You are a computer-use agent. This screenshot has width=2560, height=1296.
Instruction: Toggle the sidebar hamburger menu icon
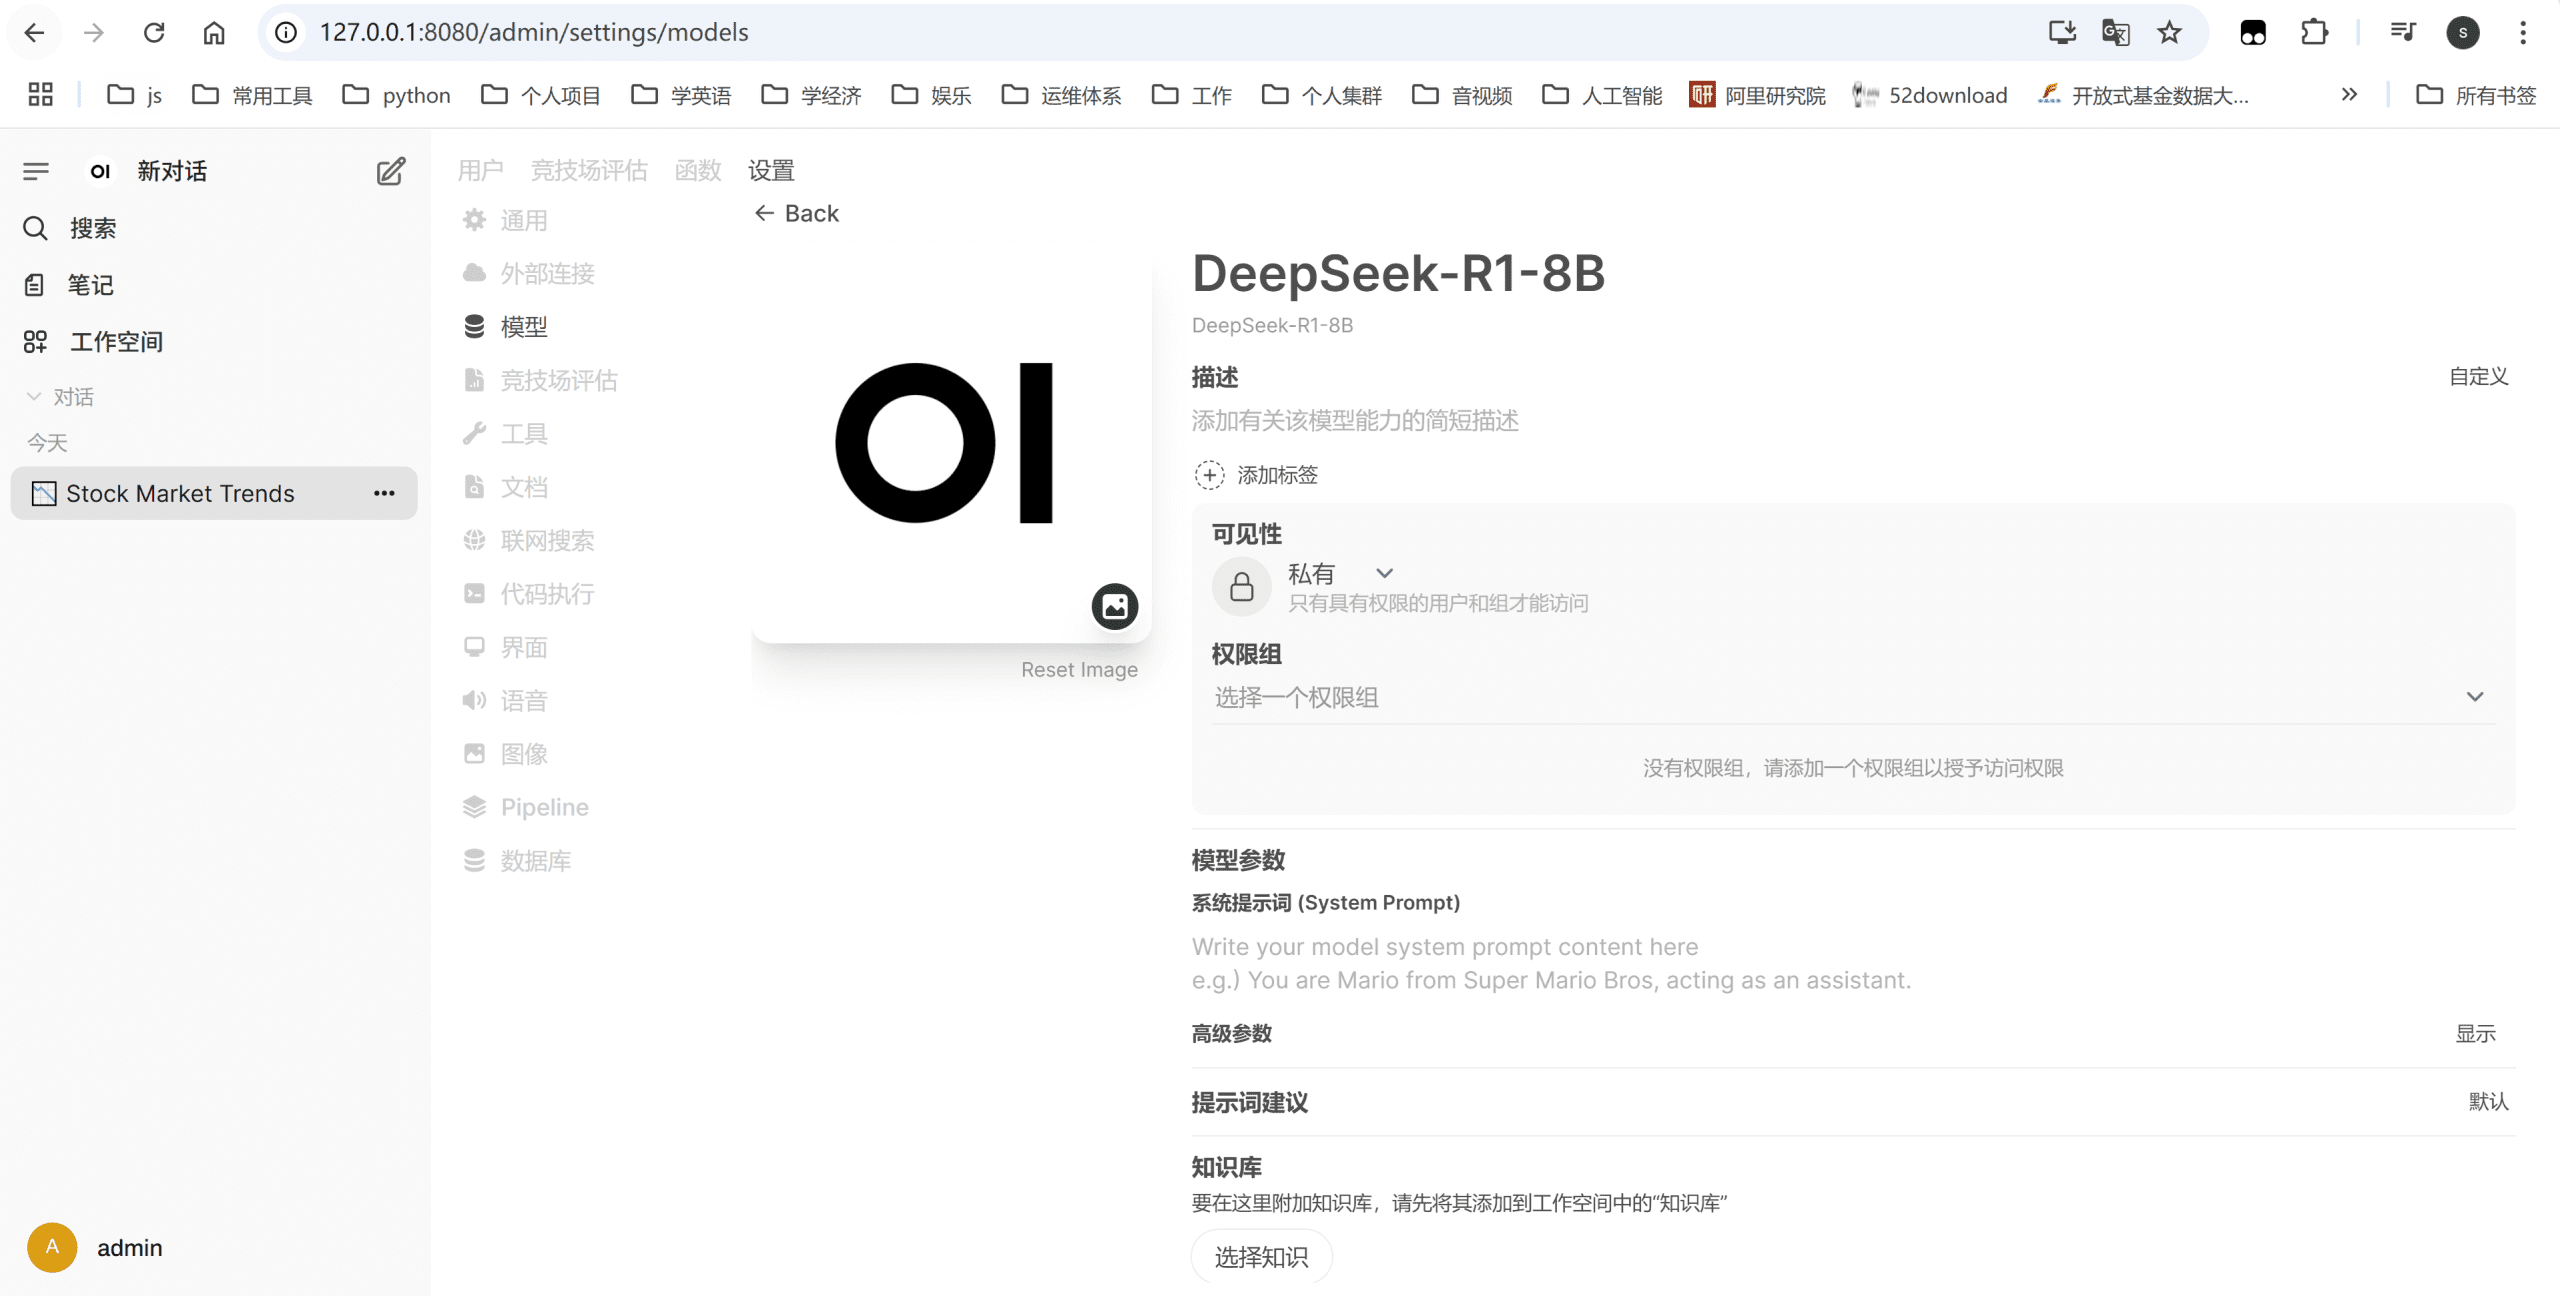coord(36,171)
